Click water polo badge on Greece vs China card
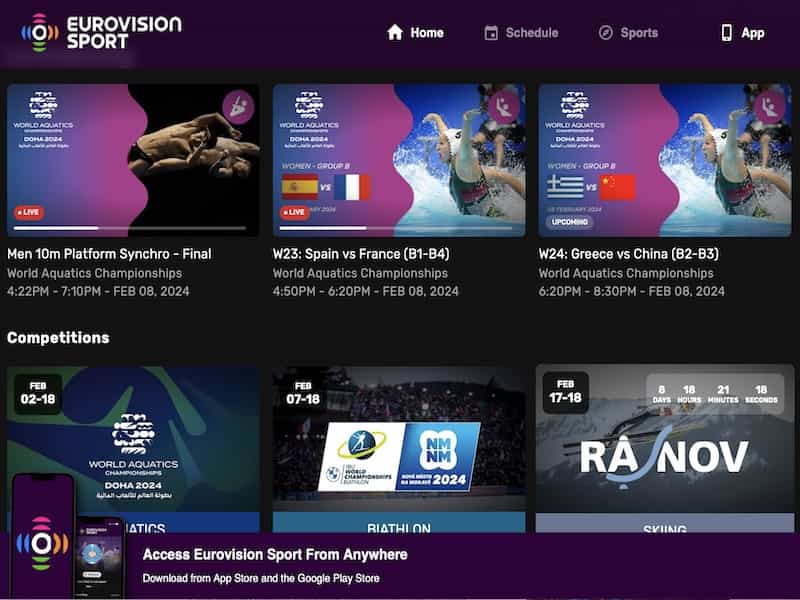 pyautogui.click(x=770, y=107)
